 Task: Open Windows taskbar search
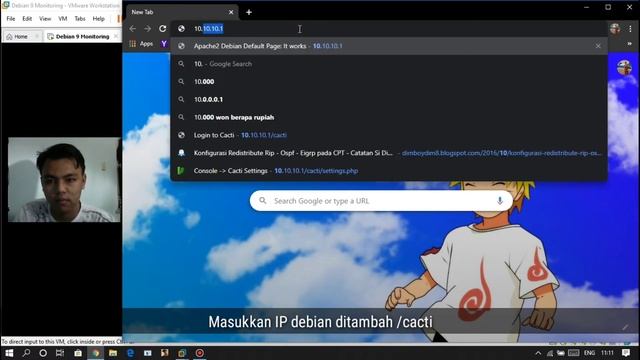click(27, 353)
